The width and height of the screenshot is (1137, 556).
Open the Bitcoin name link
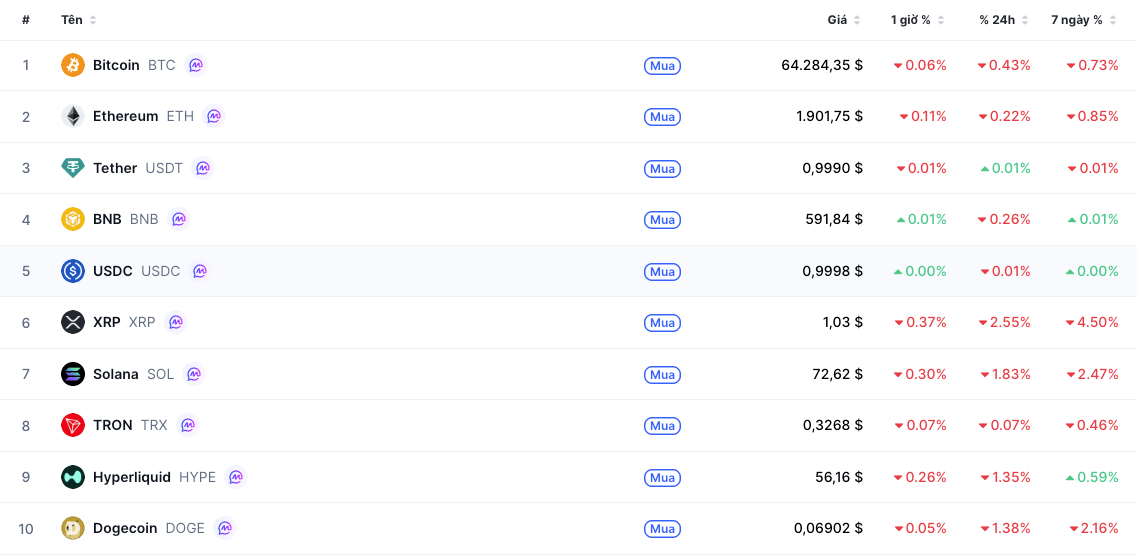coord(116,65)
